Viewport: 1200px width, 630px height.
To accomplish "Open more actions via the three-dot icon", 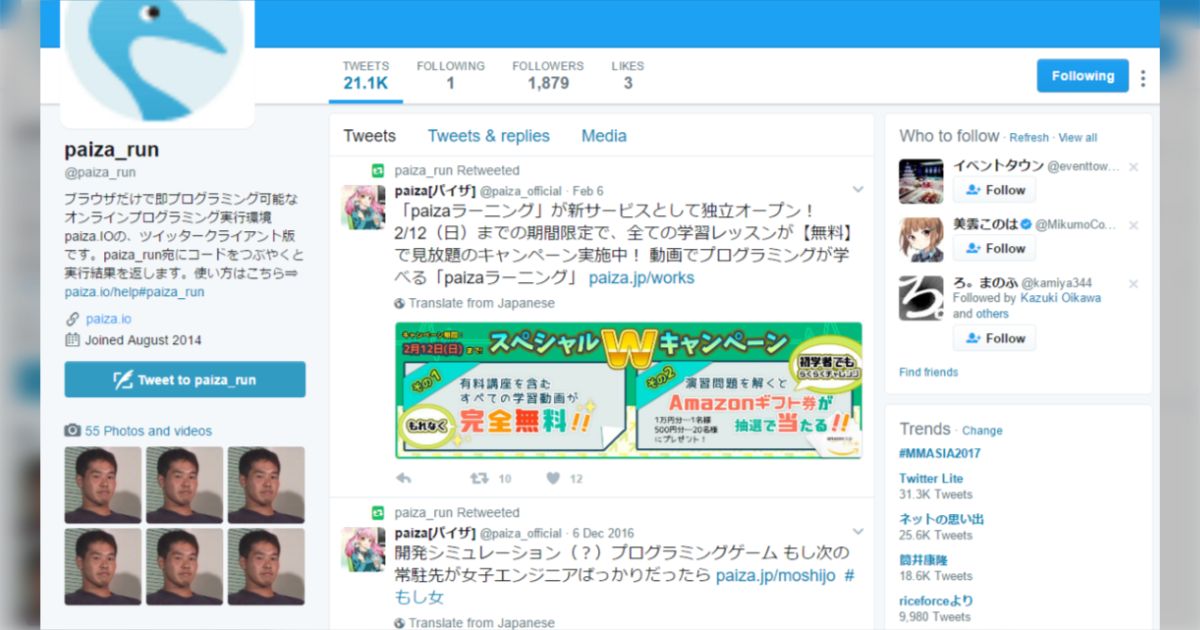I will click(1144, 75).
